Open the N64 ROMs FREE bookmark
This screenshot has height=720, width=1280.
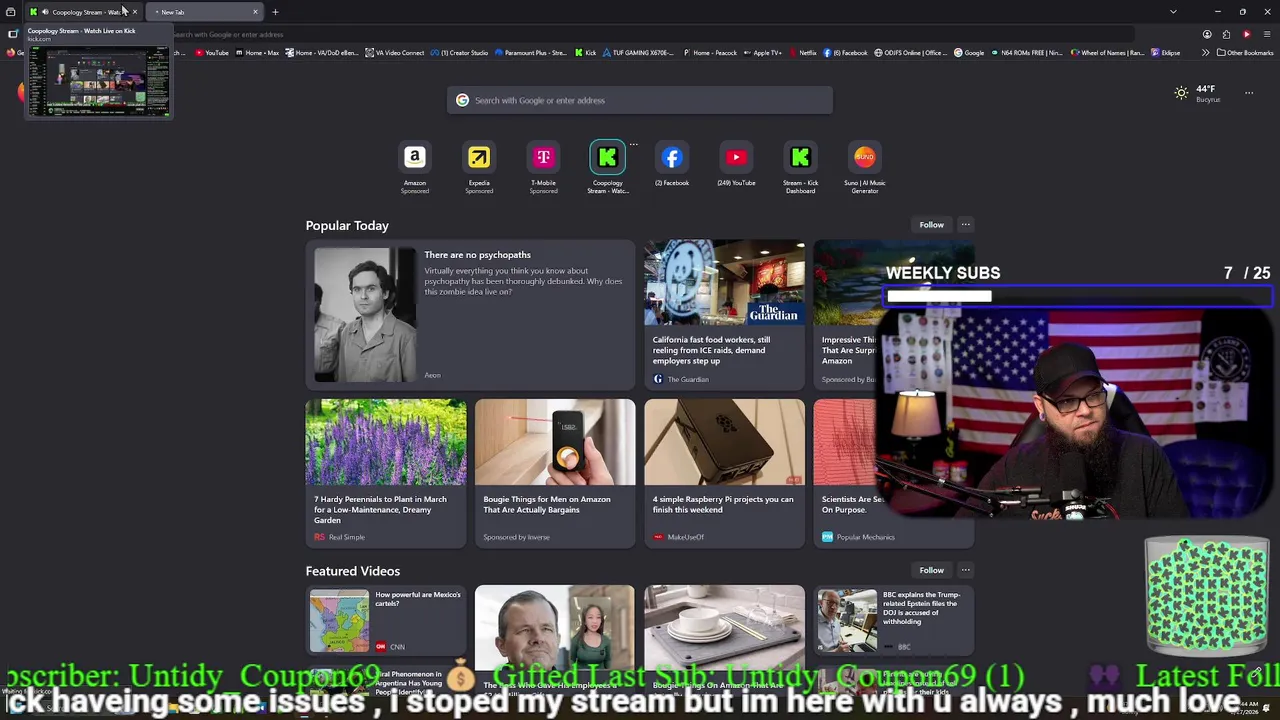click(x=1029, y=53)
